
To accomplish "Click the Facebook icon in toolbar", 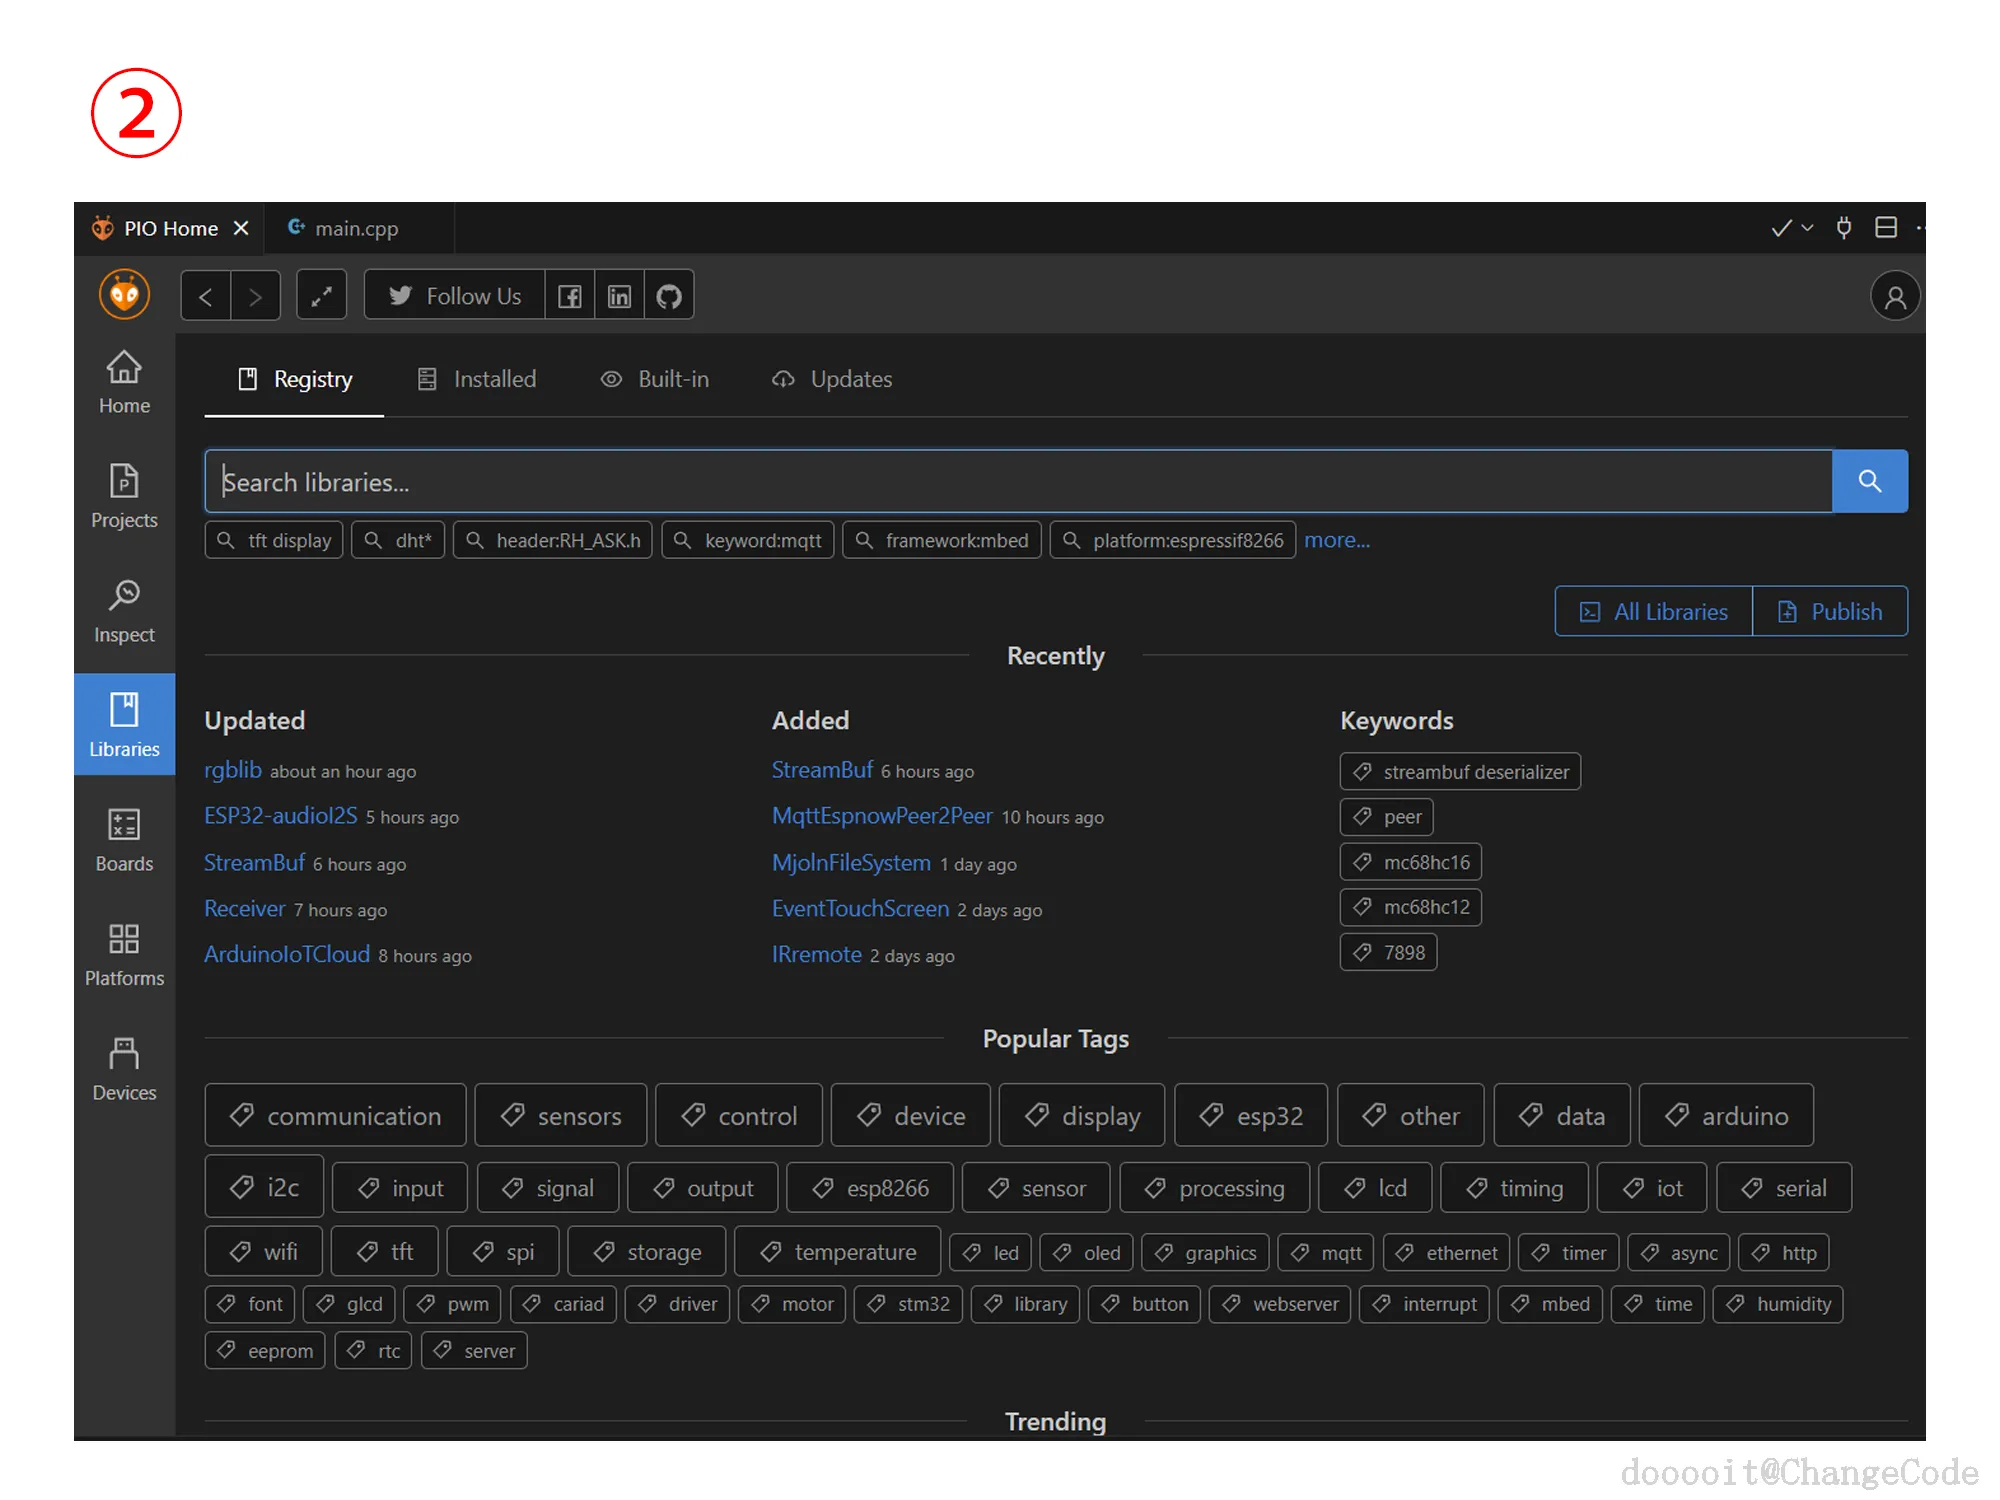I will click(x=570, y=296).
